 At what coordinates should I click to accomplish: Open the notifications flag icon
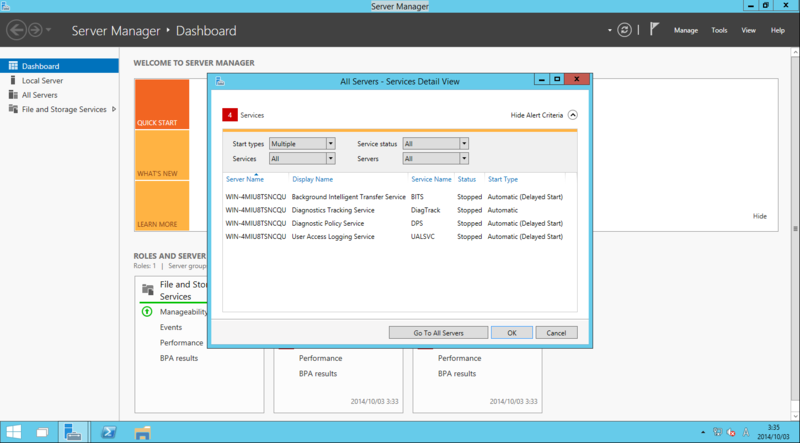[654, 29]
